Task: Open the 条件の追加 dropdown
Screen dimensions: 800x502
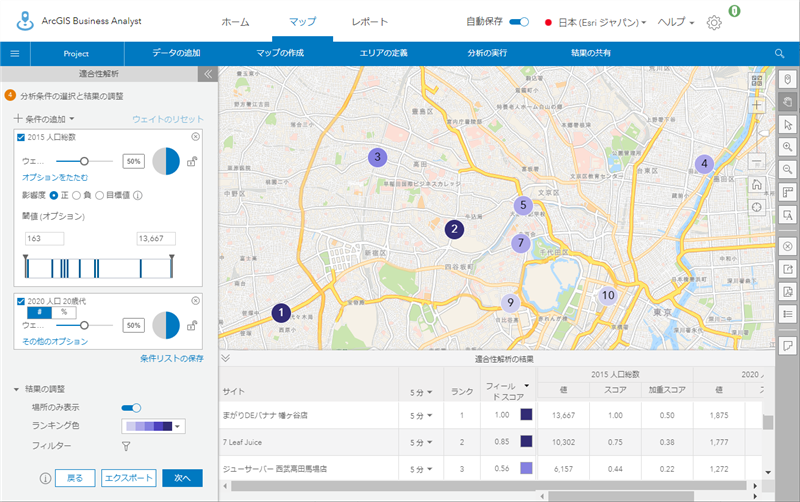Action: click(44, 119)
